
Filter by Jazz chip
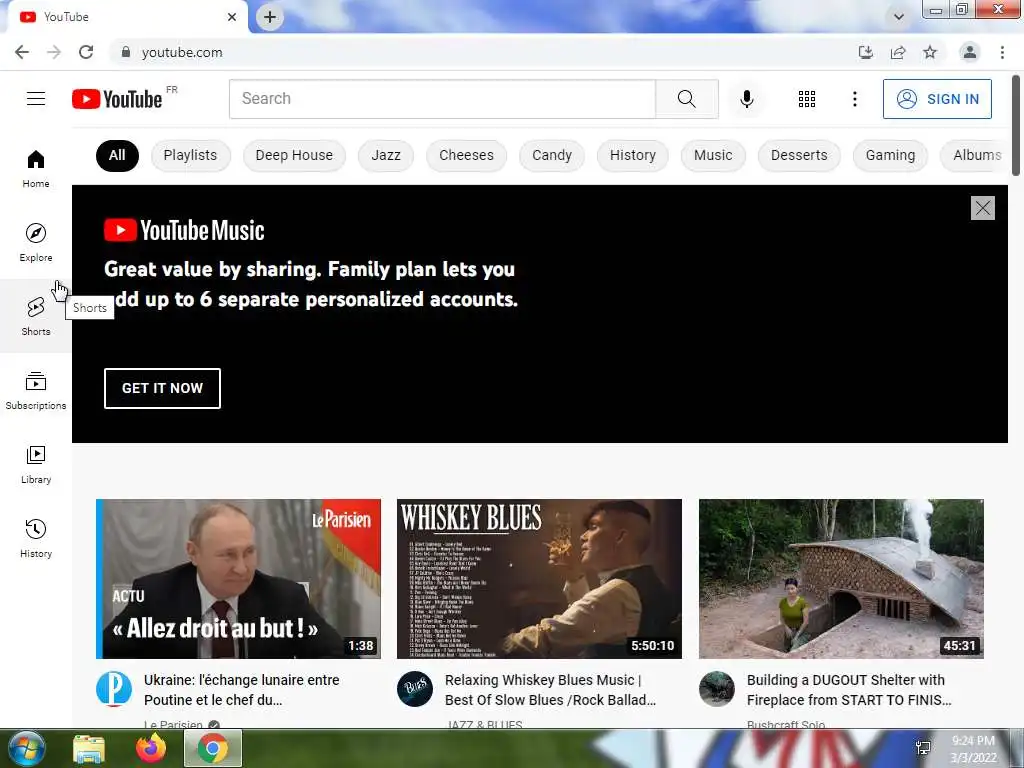click(x=386, y=155)
